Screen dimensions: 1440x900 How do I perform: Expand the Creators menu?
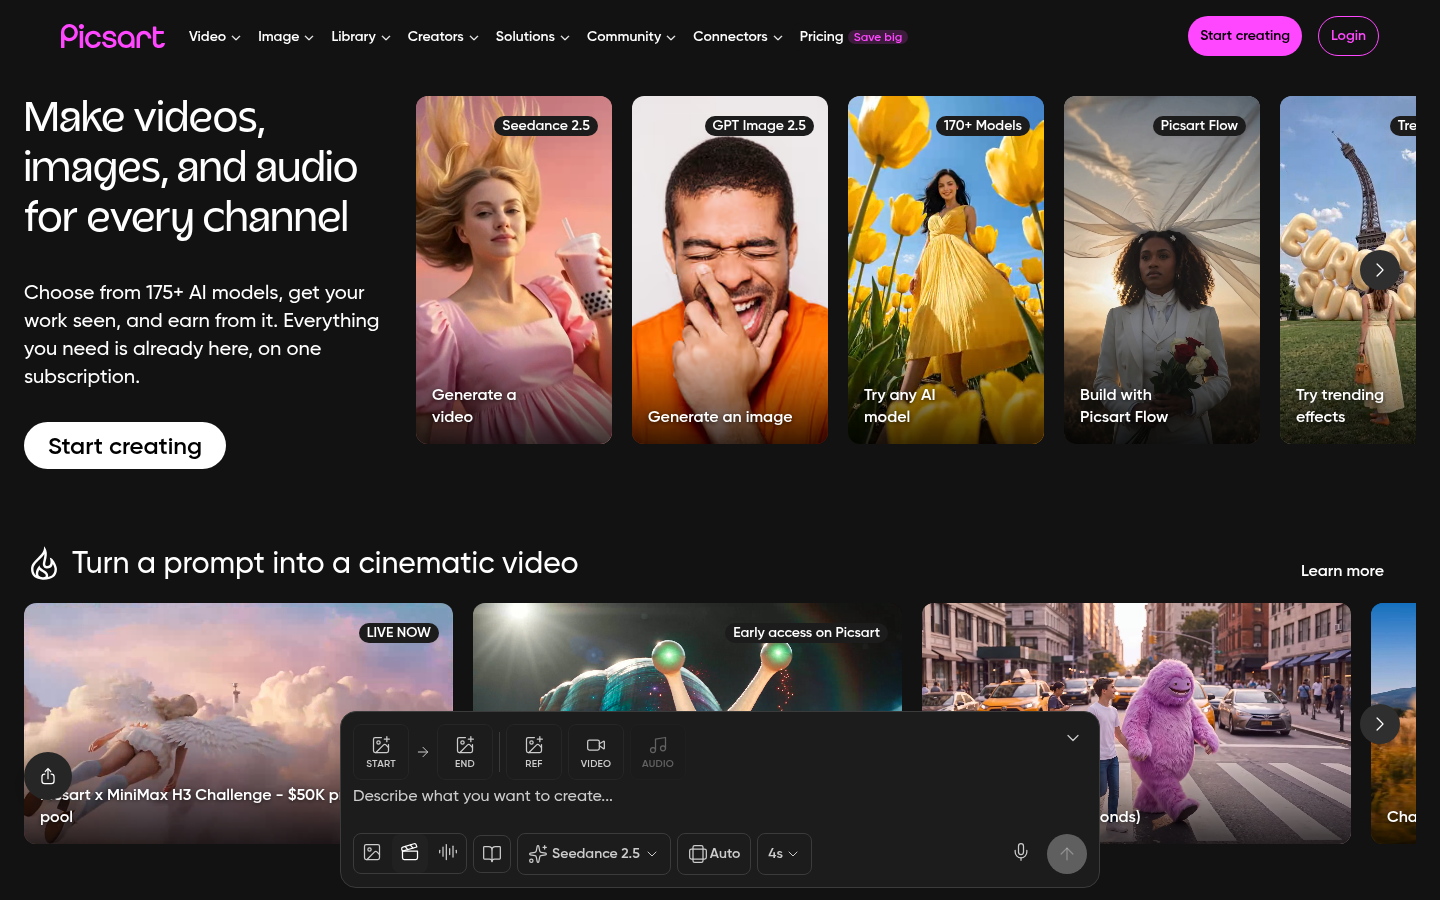click(443, 37)
